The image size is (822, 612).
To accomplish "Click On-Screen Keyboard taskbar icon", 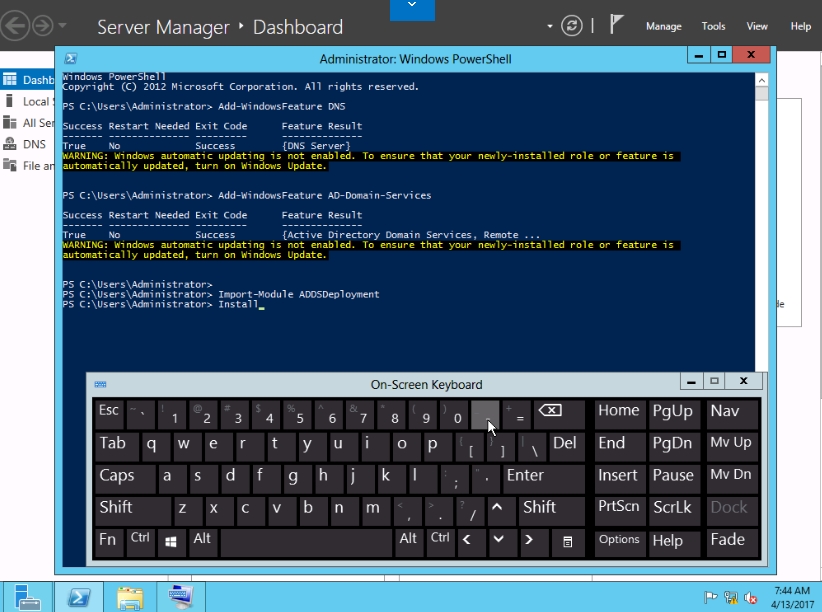I will click(x=181, y=597).
